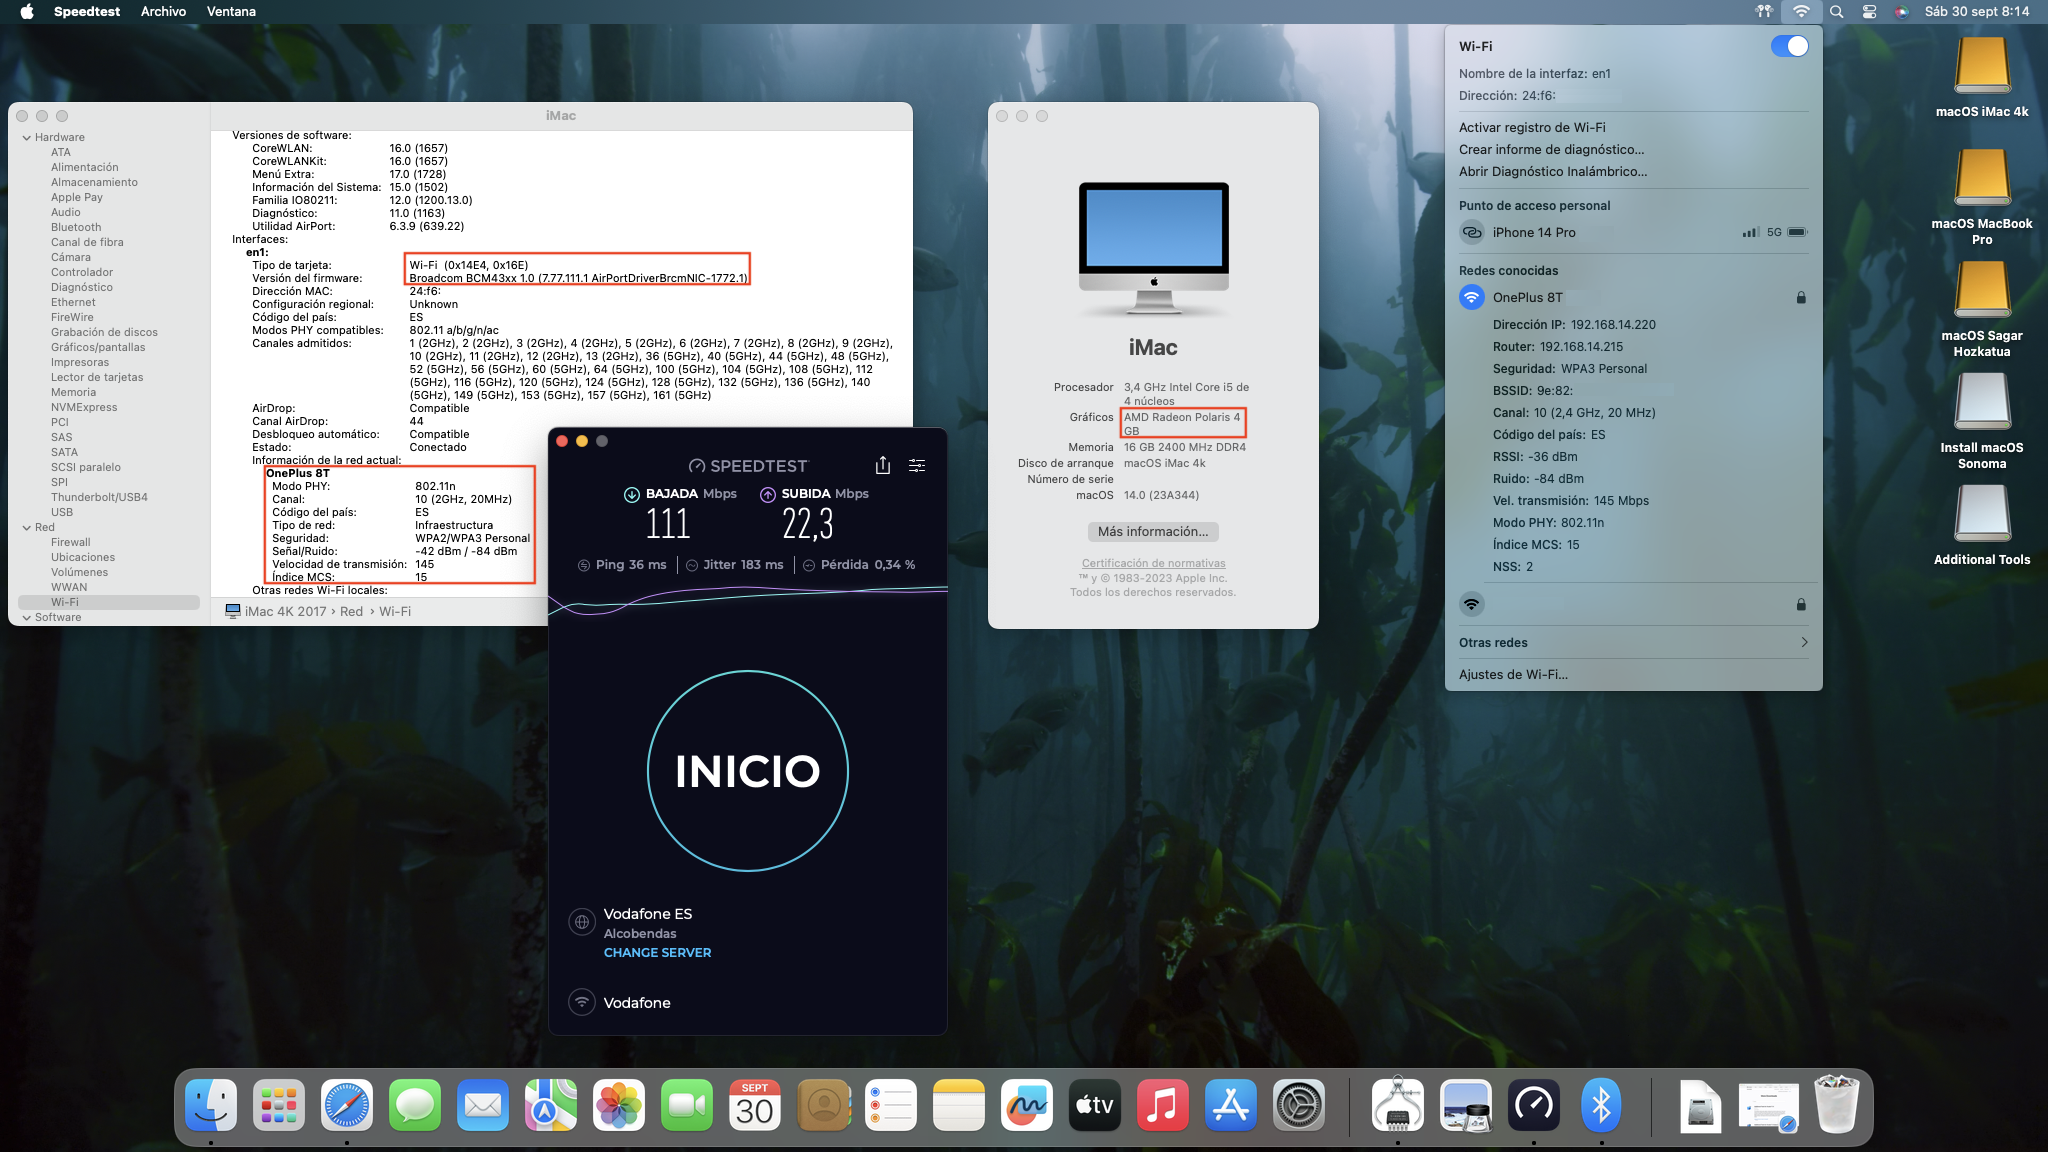Viewport: 2048px width, 1152px height.
Task: Click the Speedtest gauge icon in the dock
Action: pyautogui.click(x=1534, y=1105)
